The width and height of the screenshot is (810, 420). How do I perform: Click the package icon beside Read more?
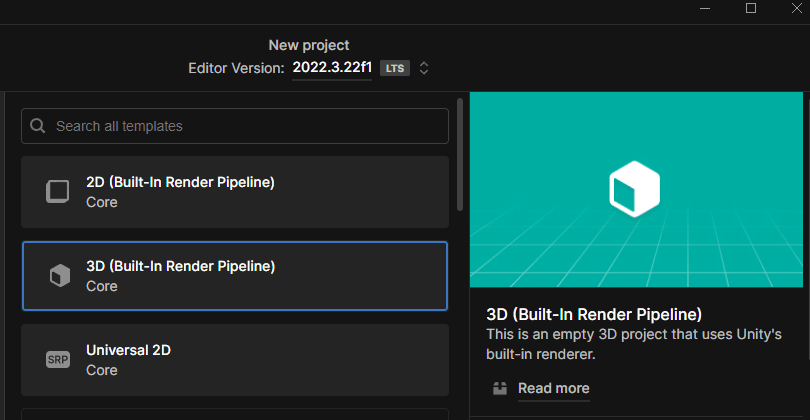[500, 388]
